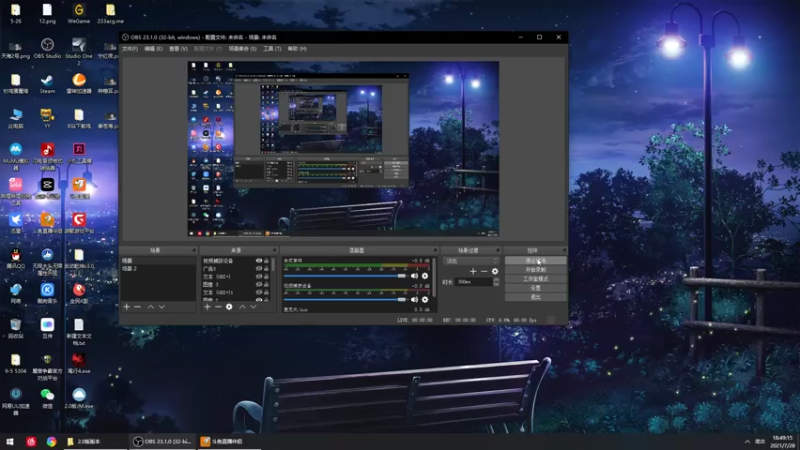Screen dimensions: 800x450
Task: Click Exit (退出) button in Controls
Action: pos(535,297)
